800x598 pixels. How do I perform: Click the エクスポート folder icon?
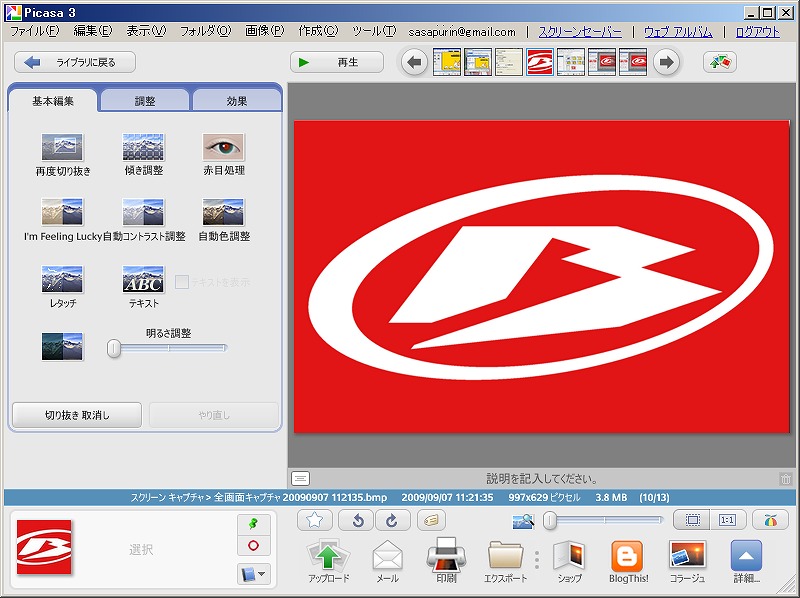[505, 561]
